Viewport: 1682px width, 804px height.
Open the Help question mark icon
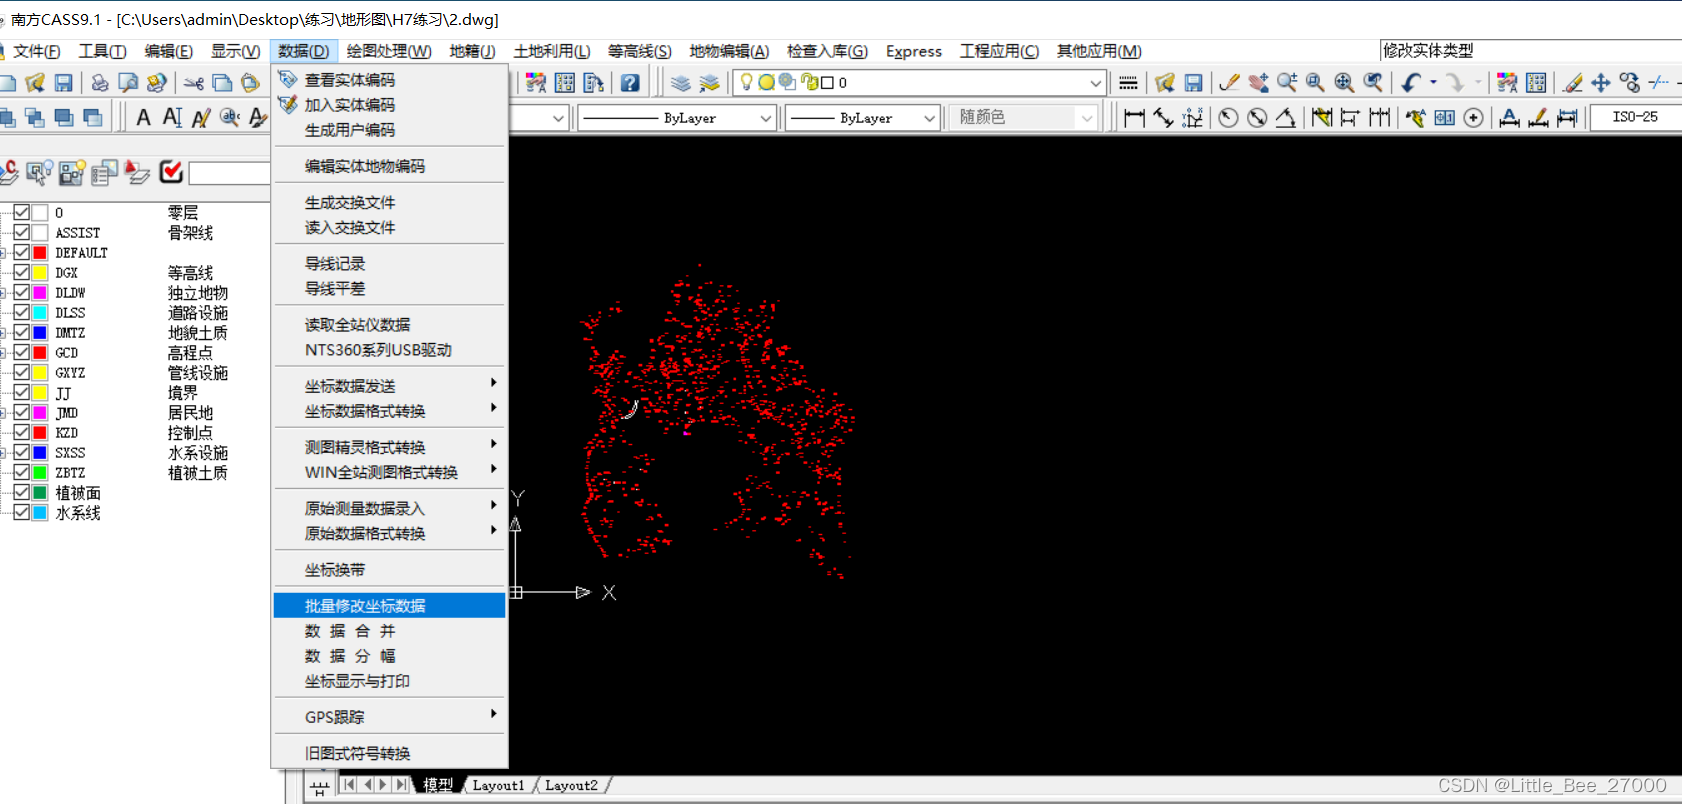point(630,83)
